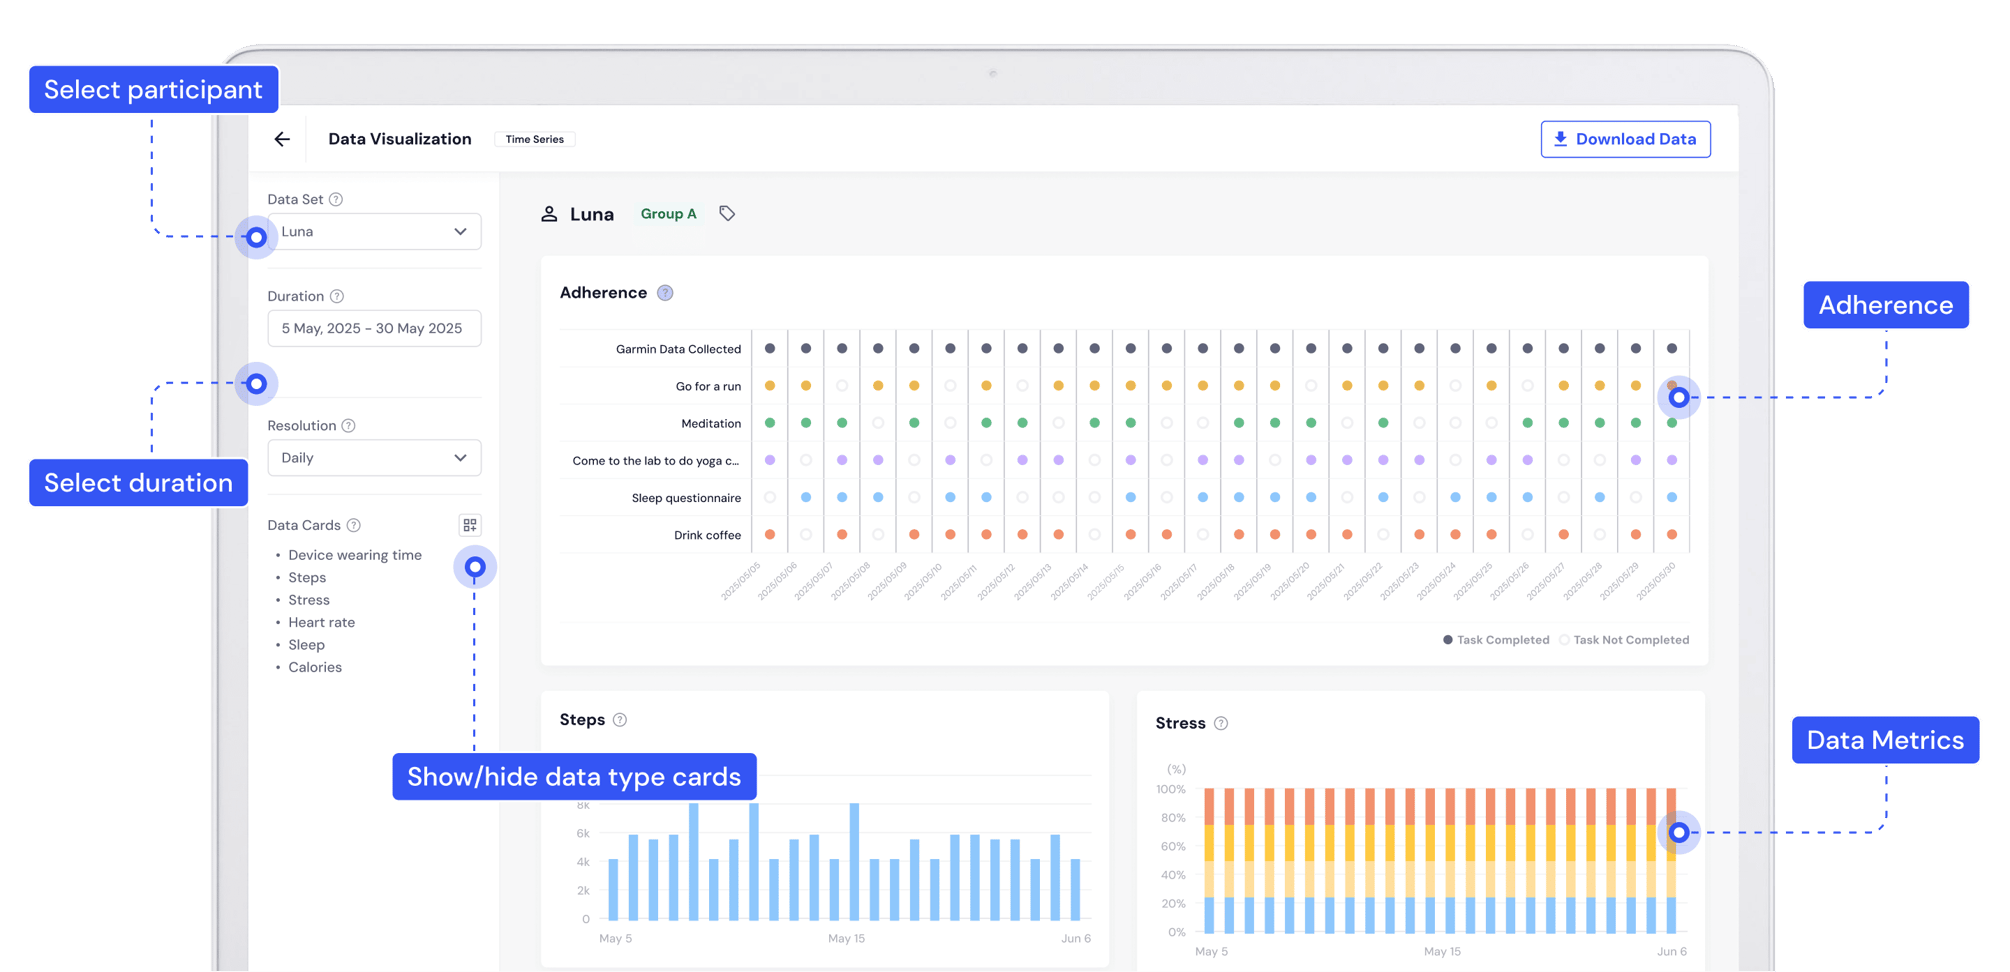Click the Stress chart help icon
Screen dimensions: 2010x972
coord(1221,723)
